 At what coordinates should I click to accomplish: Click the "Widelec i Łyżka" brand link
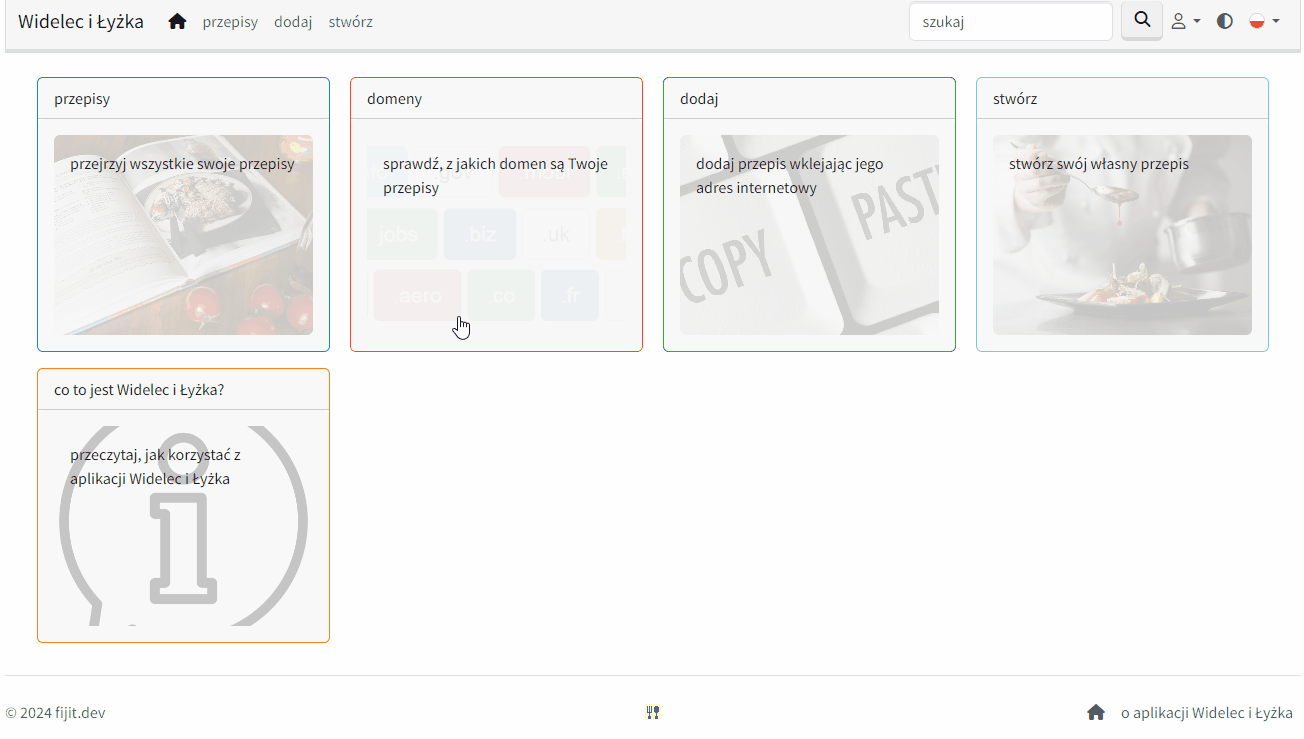[81, 21]
